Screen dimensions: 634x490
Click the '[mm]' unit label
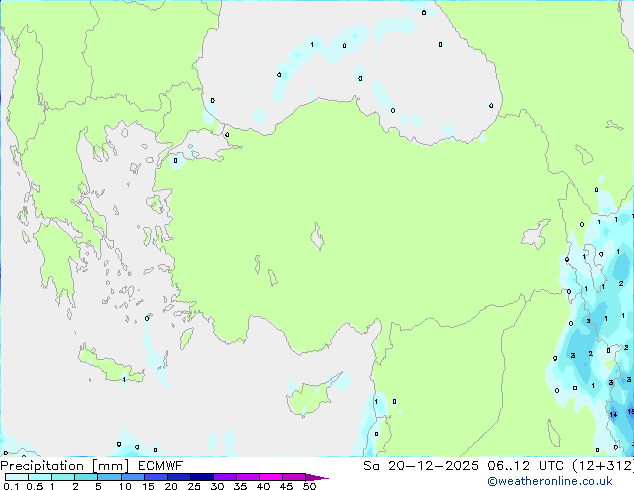pyautogui.click(x=111, y=466)
